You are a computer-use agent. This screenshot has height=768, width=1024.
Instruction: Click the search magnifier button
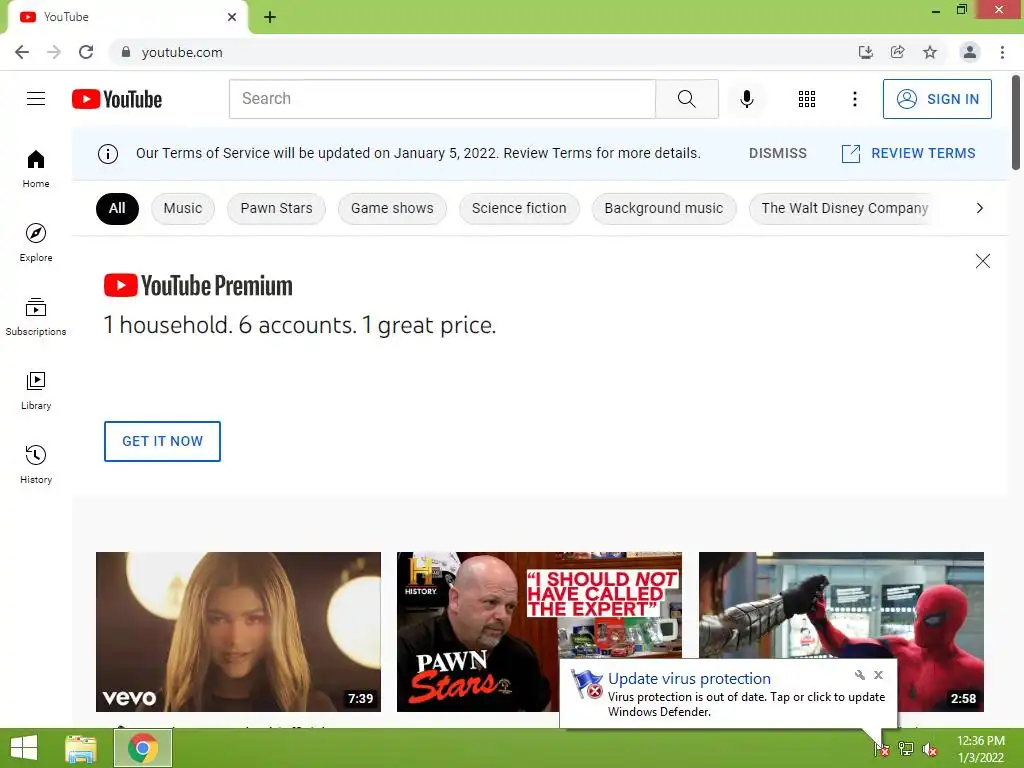point(686,99)
